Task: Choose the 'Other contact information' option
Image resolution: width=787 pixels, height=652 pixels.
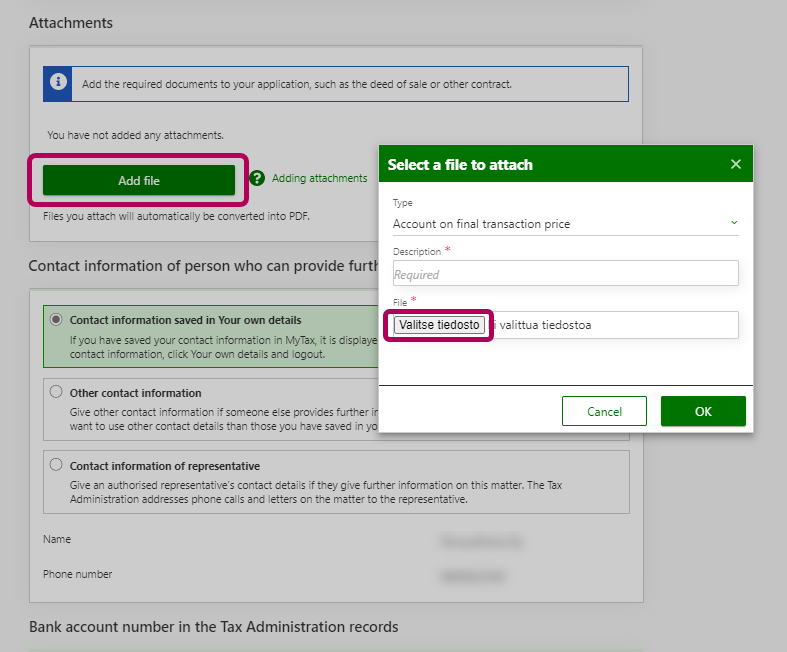Action: tap(56, 392)
